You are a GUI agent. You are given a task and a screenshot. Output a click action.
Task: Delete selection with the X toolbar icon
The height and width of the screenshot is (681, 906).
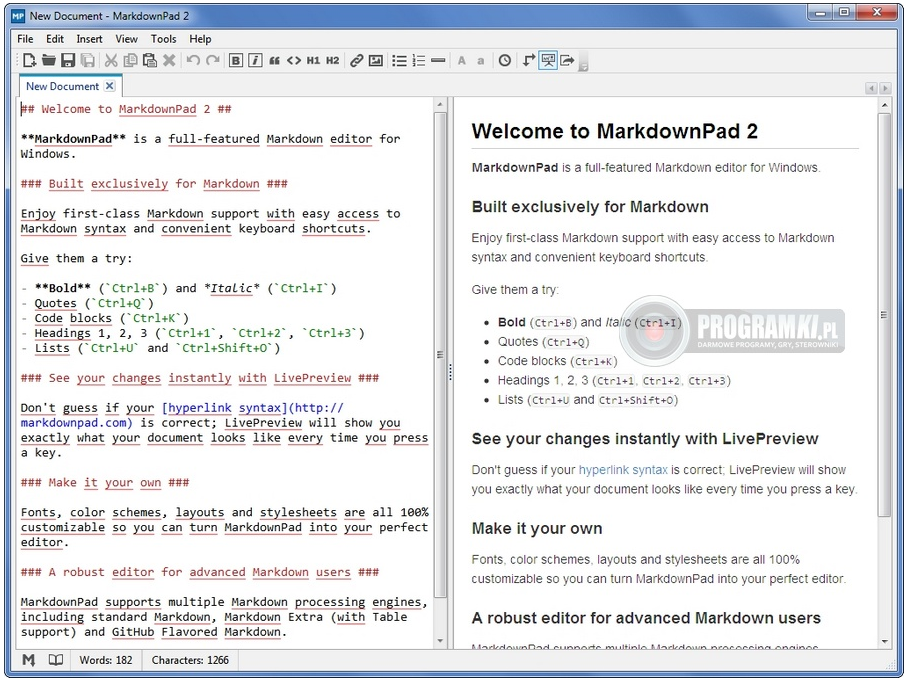(x=169, y=60)
